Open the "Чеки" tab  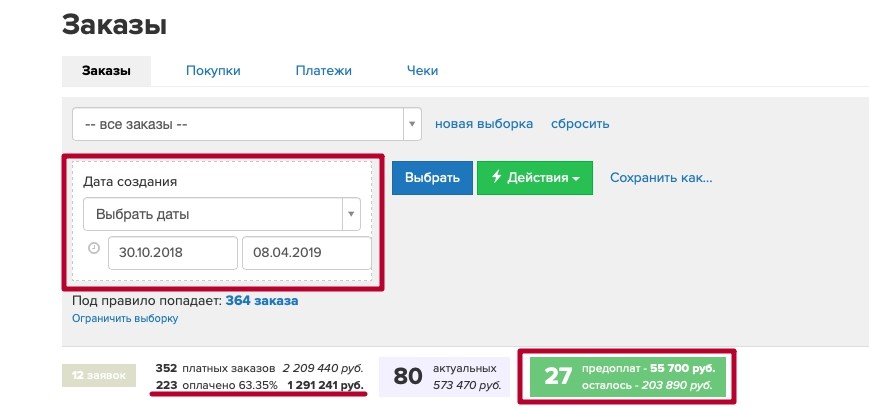click(x=422, y=70)
